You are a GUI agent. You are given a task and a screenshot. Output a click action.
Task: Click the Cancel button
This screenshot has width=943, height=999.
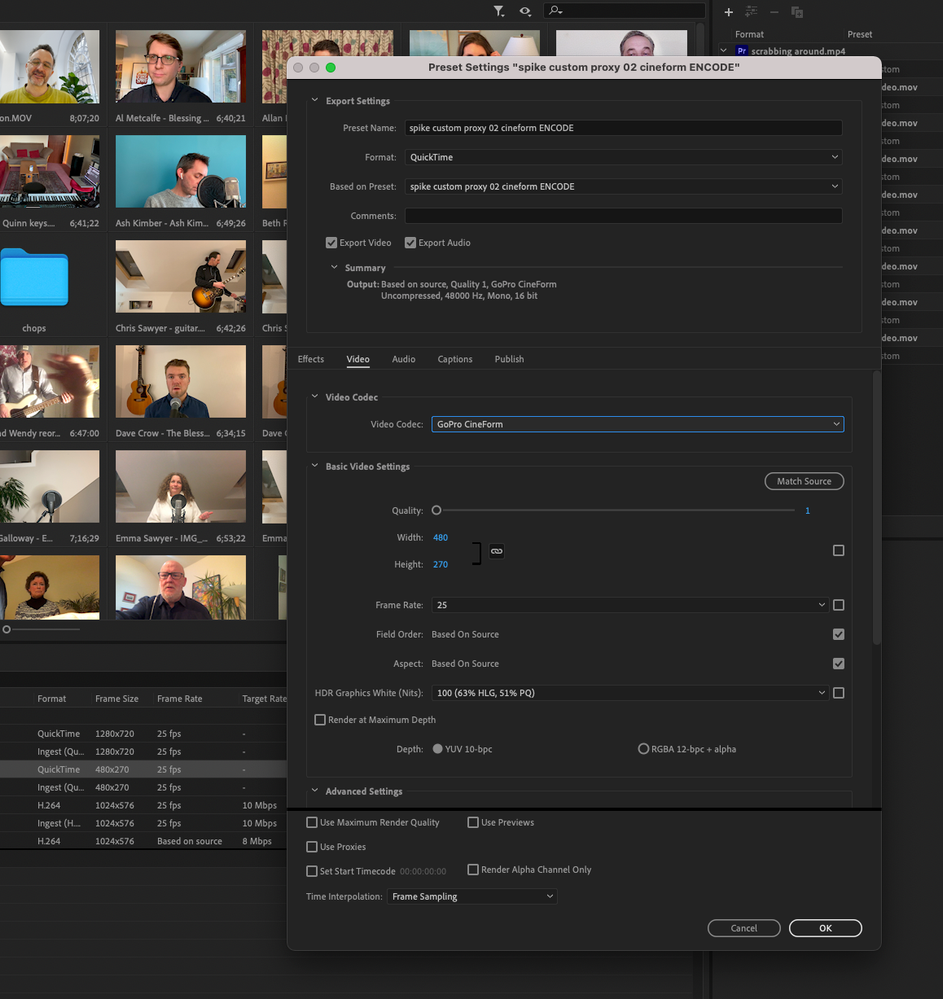744,928
